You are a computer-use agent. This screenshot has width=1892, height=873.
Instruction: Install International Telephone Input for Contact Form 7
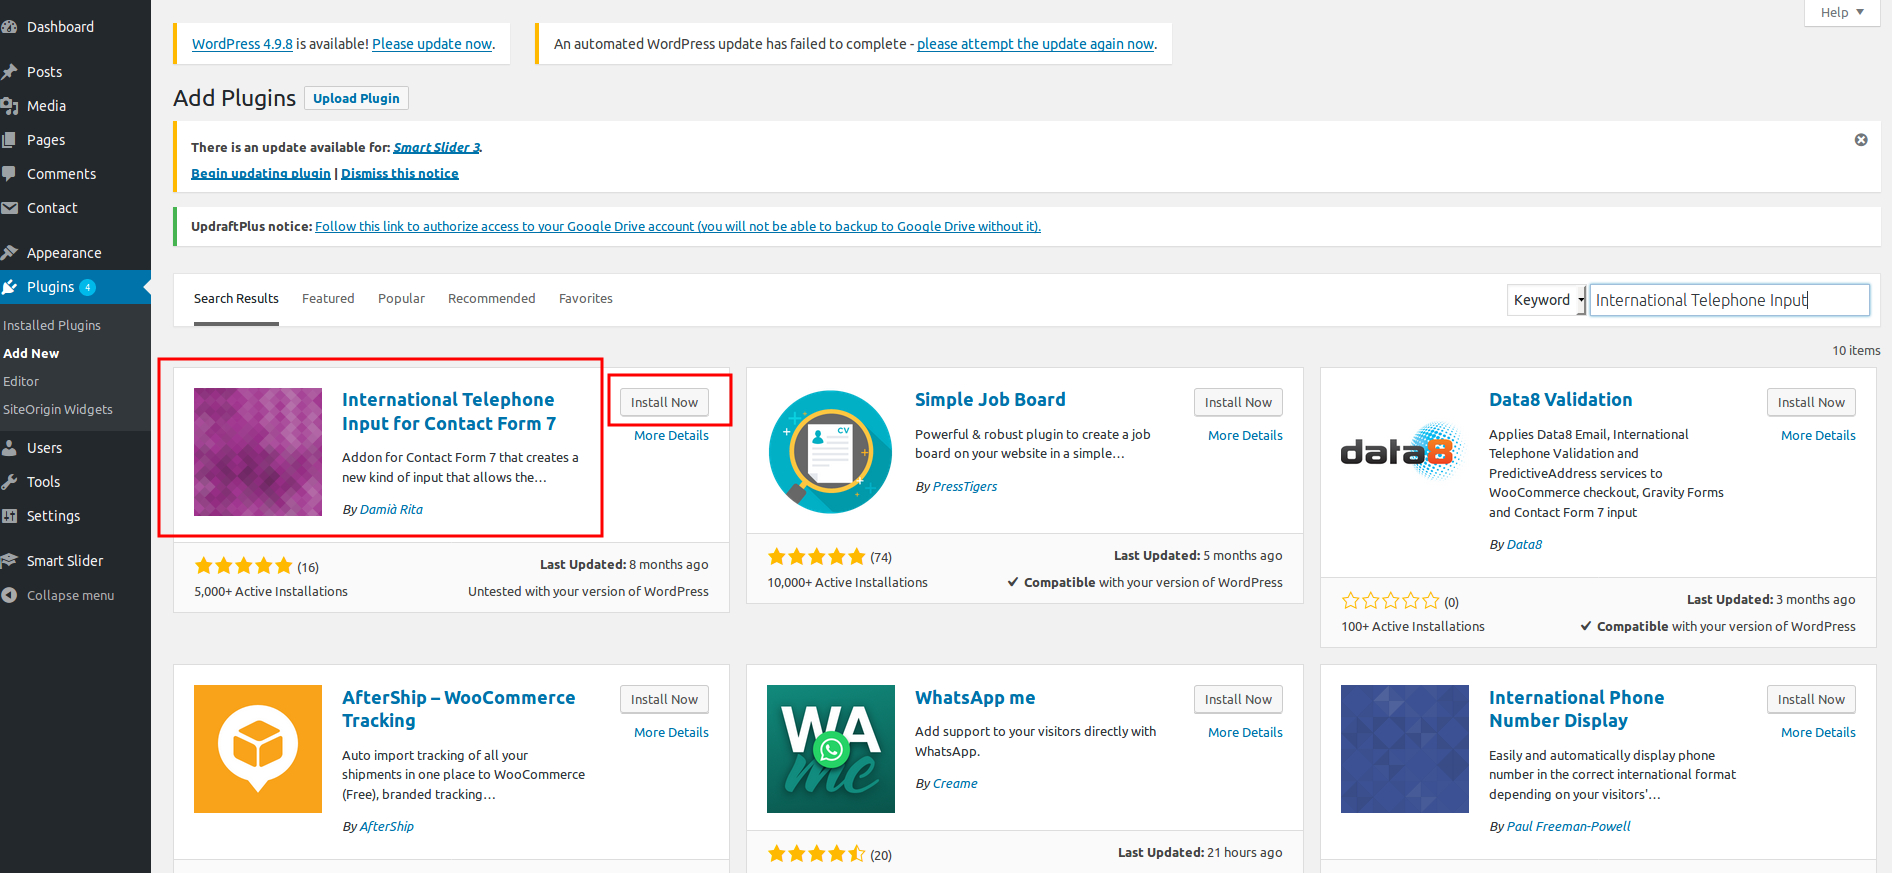[664, 402]
